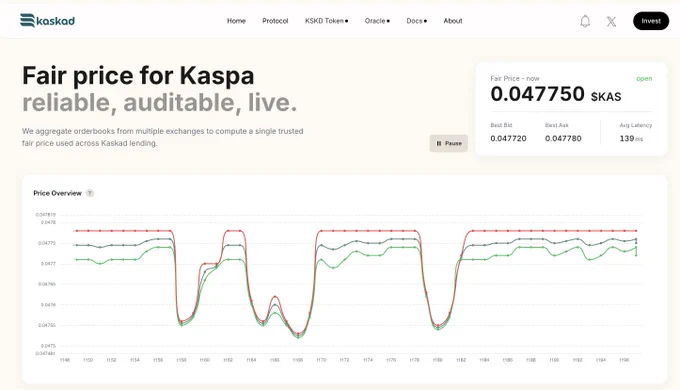Click the Best Ask value 0.047780
Image resolution: width=680 pixels, height=390 pixels.
point(563,138)
